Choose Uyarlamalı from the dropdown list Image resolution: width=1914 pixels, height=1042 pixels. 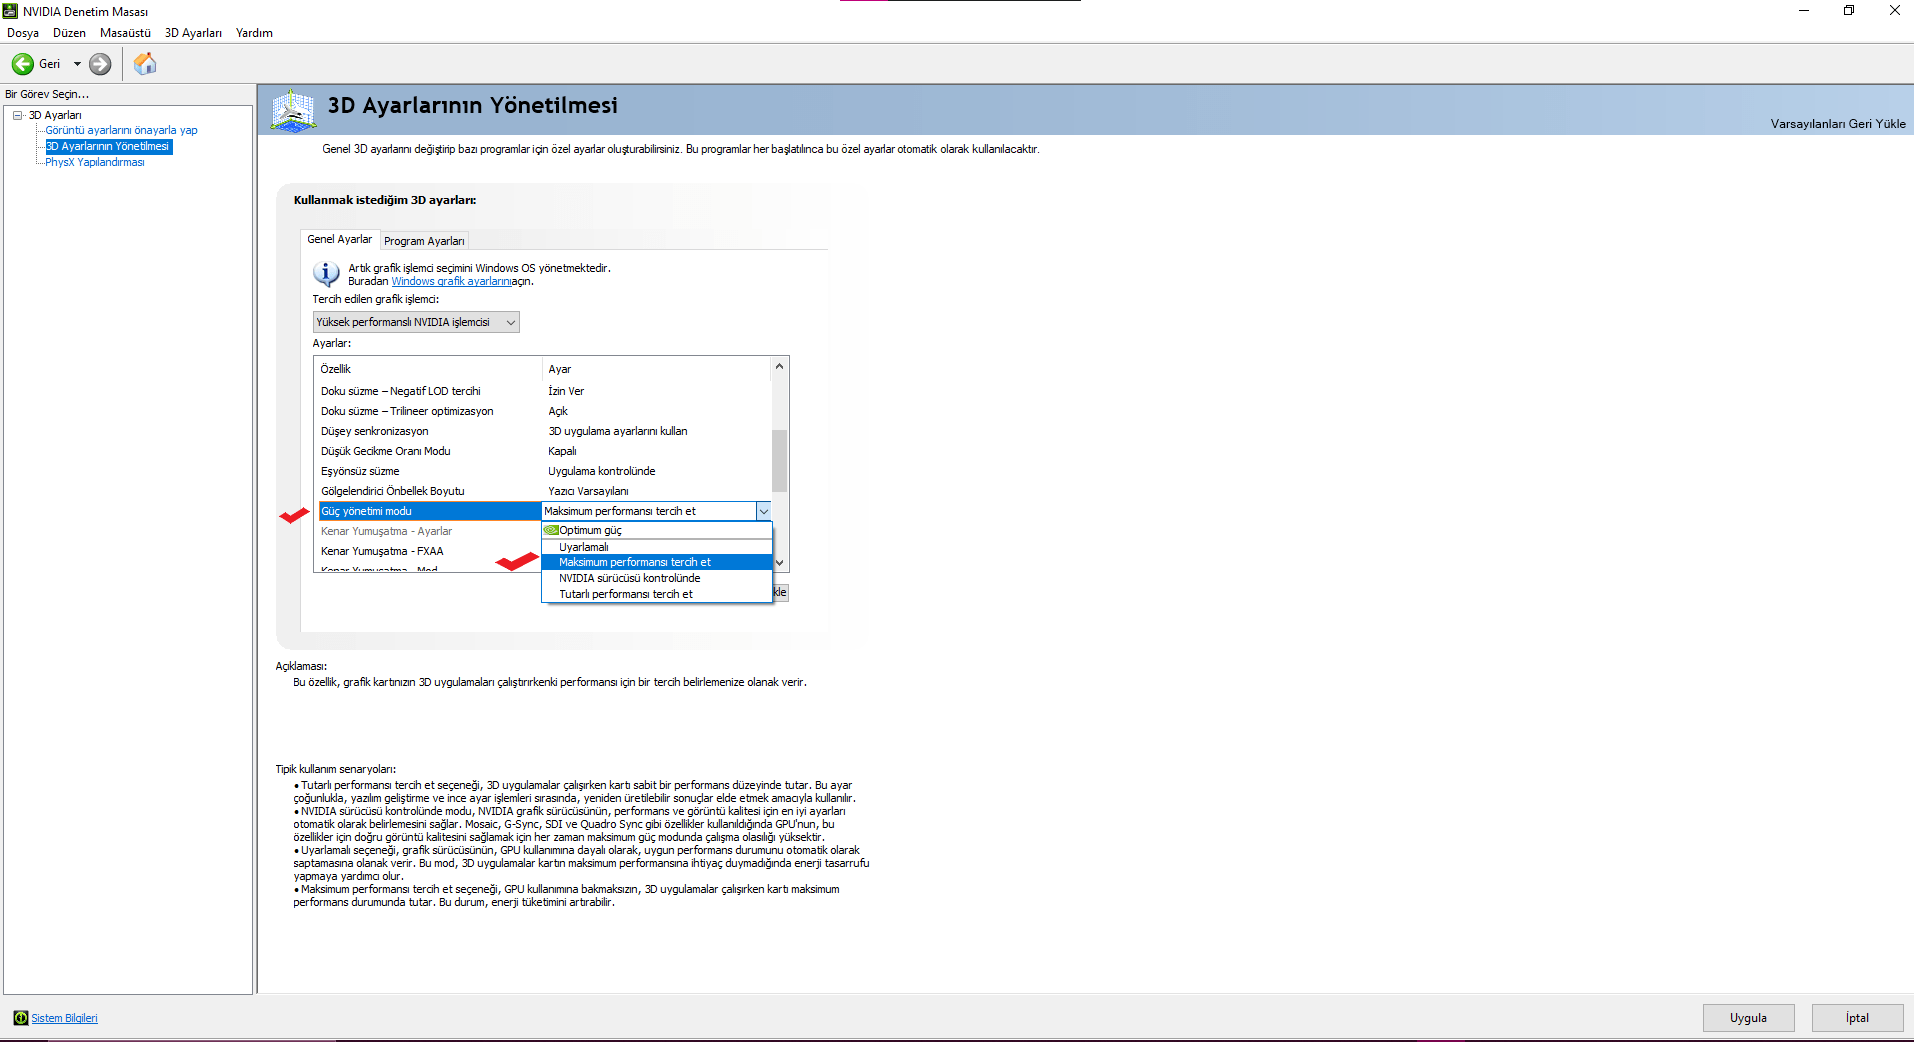click(x=657, y=547)
